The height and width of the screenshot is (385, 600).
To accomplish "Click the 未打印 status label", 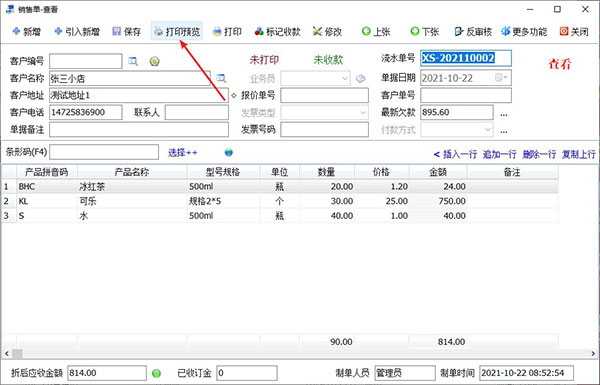I will tap(264, 60).
